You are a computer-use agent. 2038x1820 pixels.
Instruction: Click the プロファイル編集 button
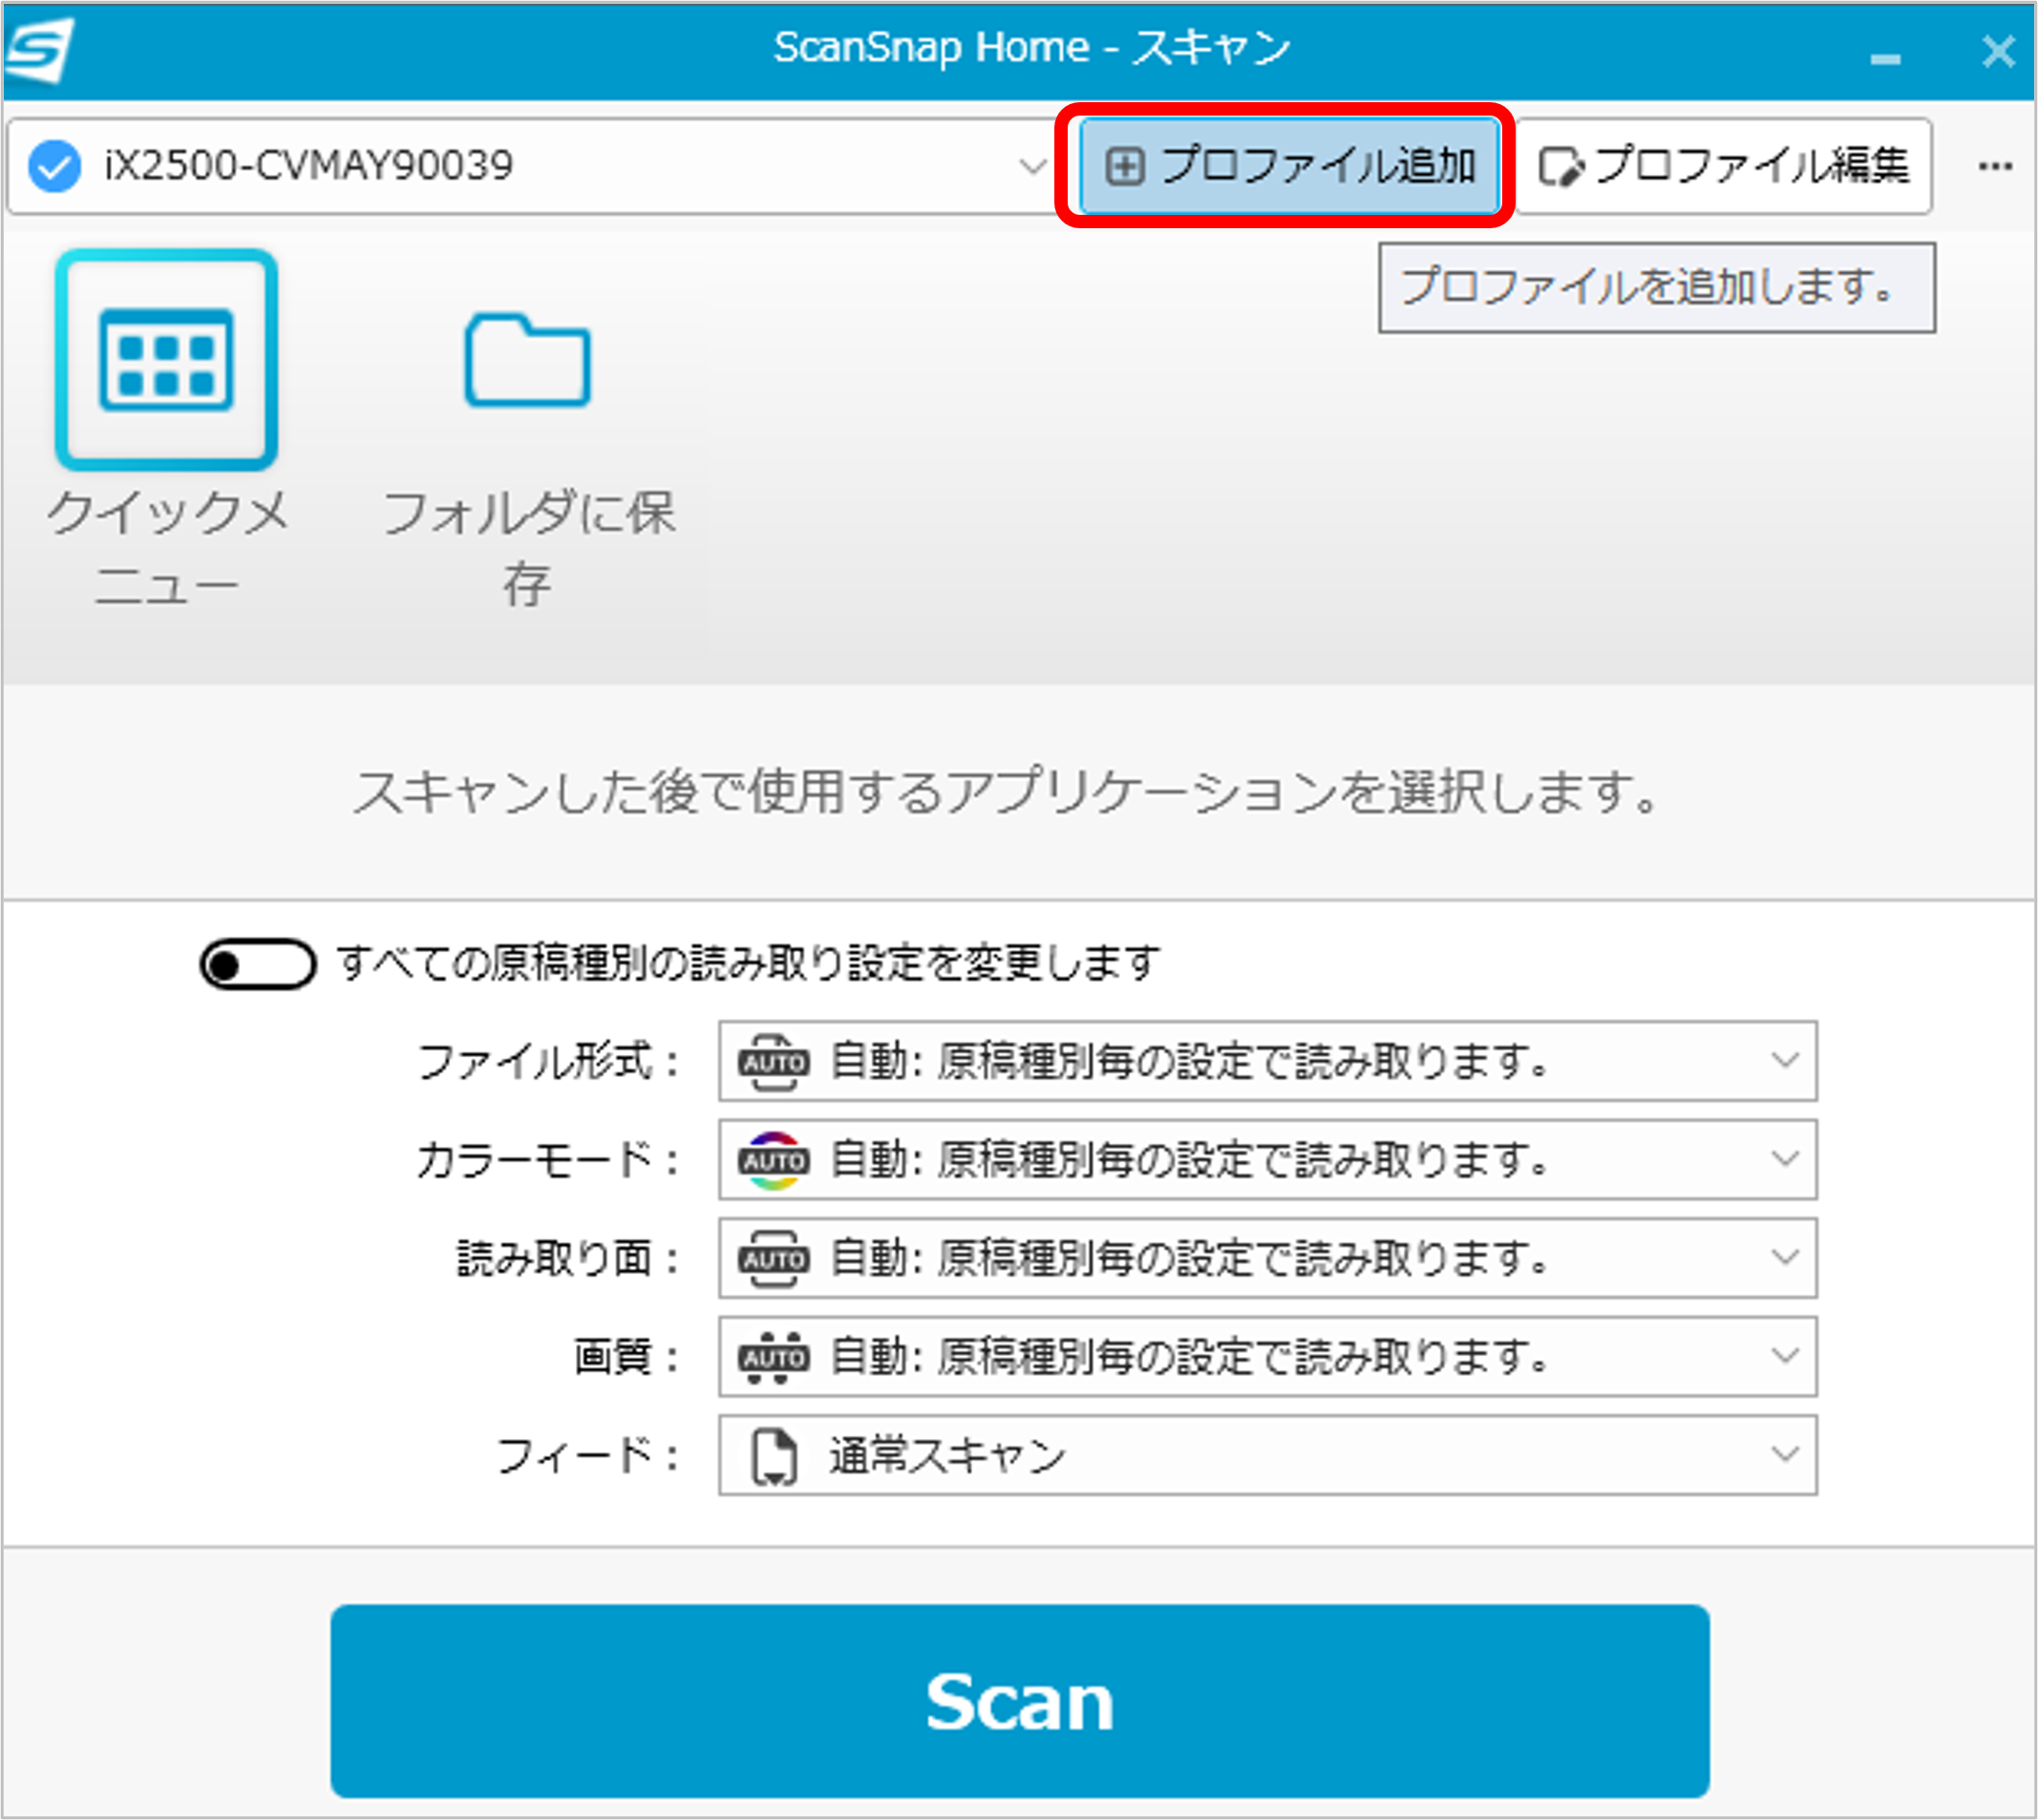click(1723, 166)
